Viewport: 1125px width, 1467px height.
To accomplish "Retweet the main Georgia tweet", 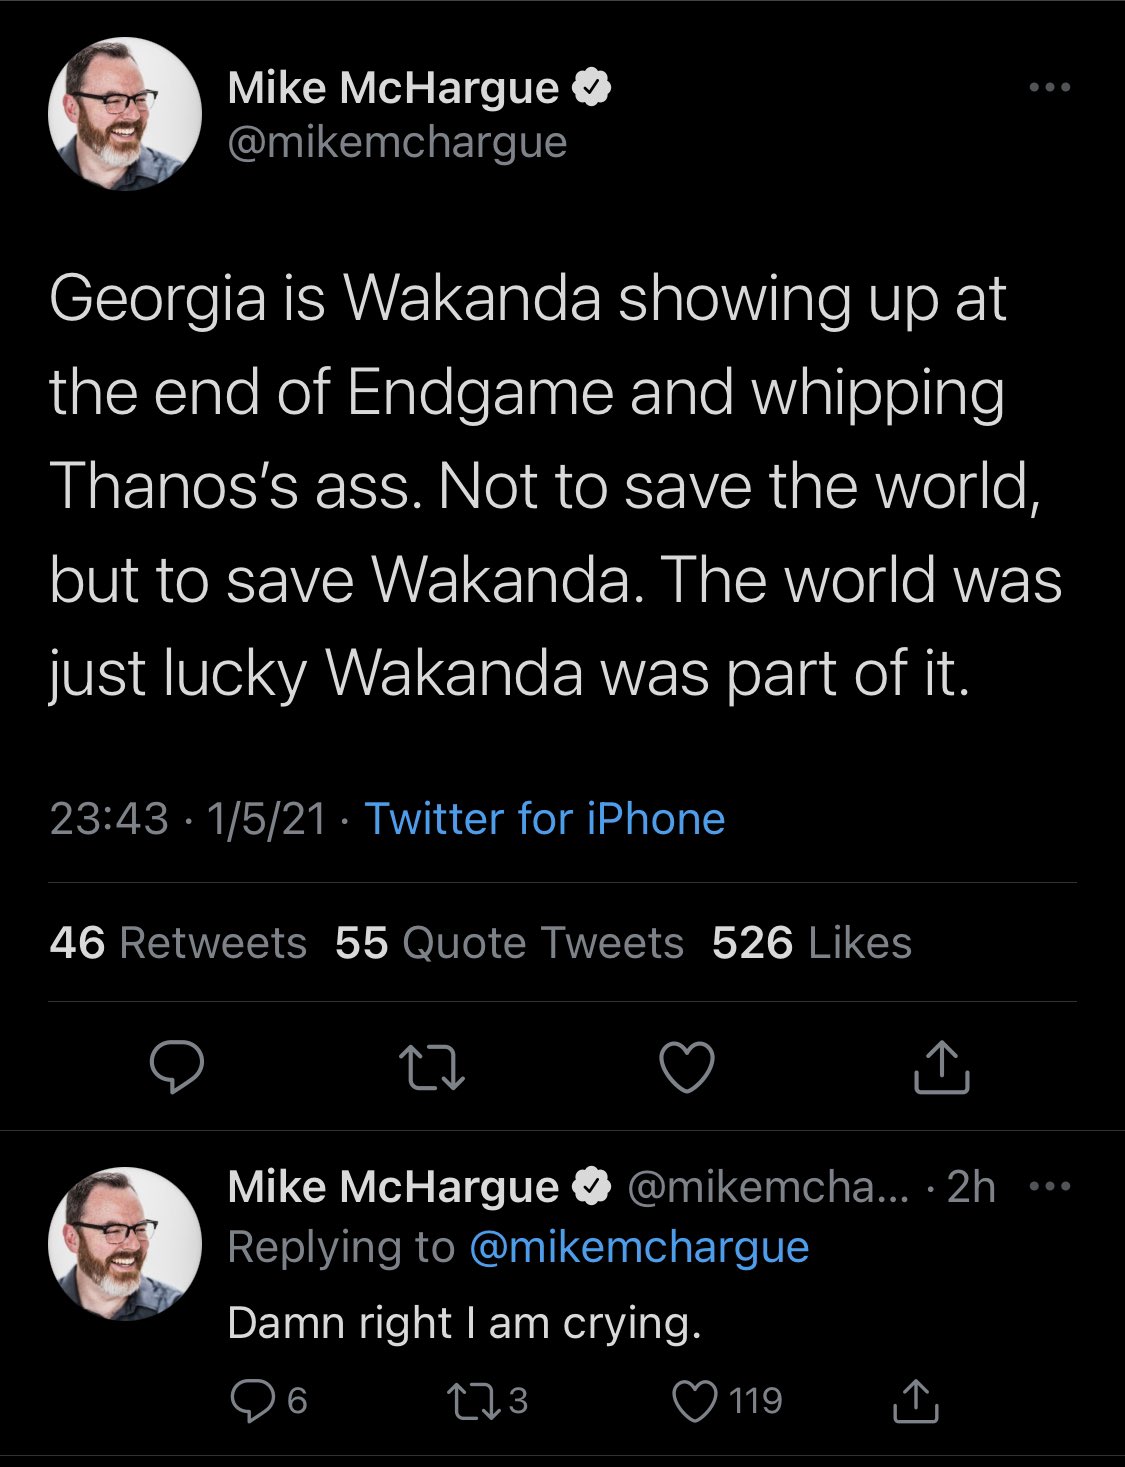I will (x=431, y=1067).
